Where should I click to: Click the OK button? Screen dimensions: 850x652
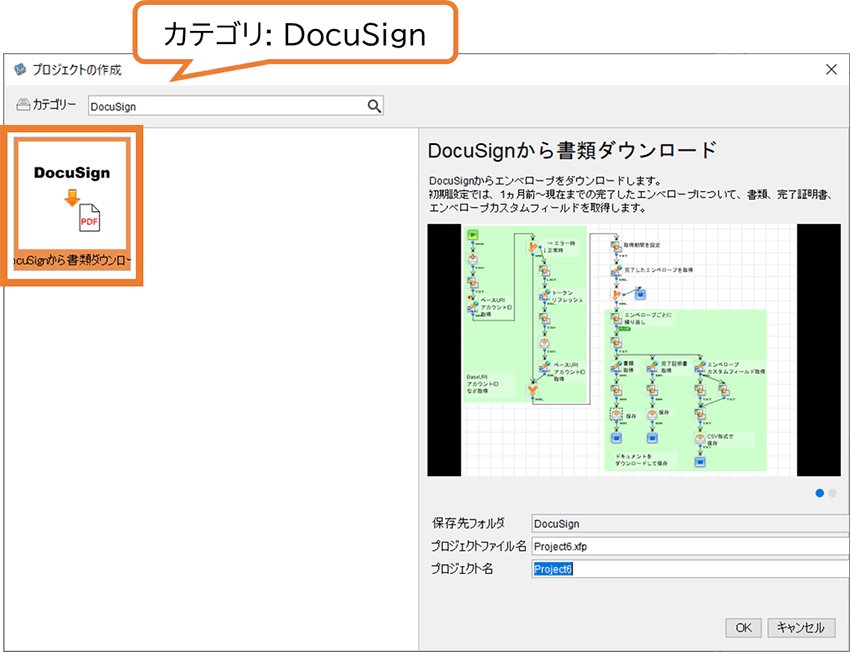tap(743, 628)
